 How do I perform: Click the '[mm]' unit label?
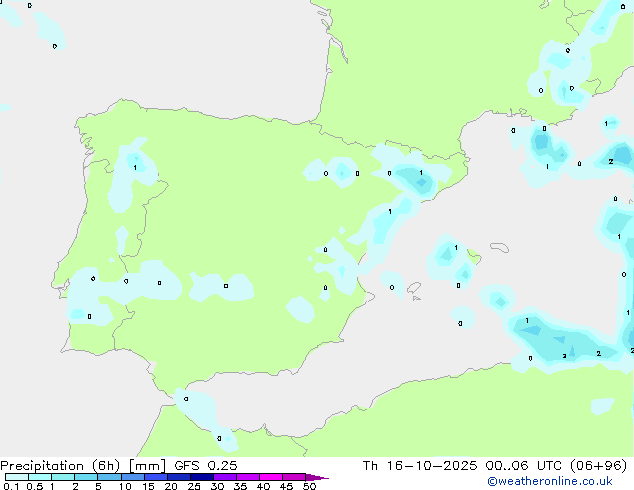point(147,466)
